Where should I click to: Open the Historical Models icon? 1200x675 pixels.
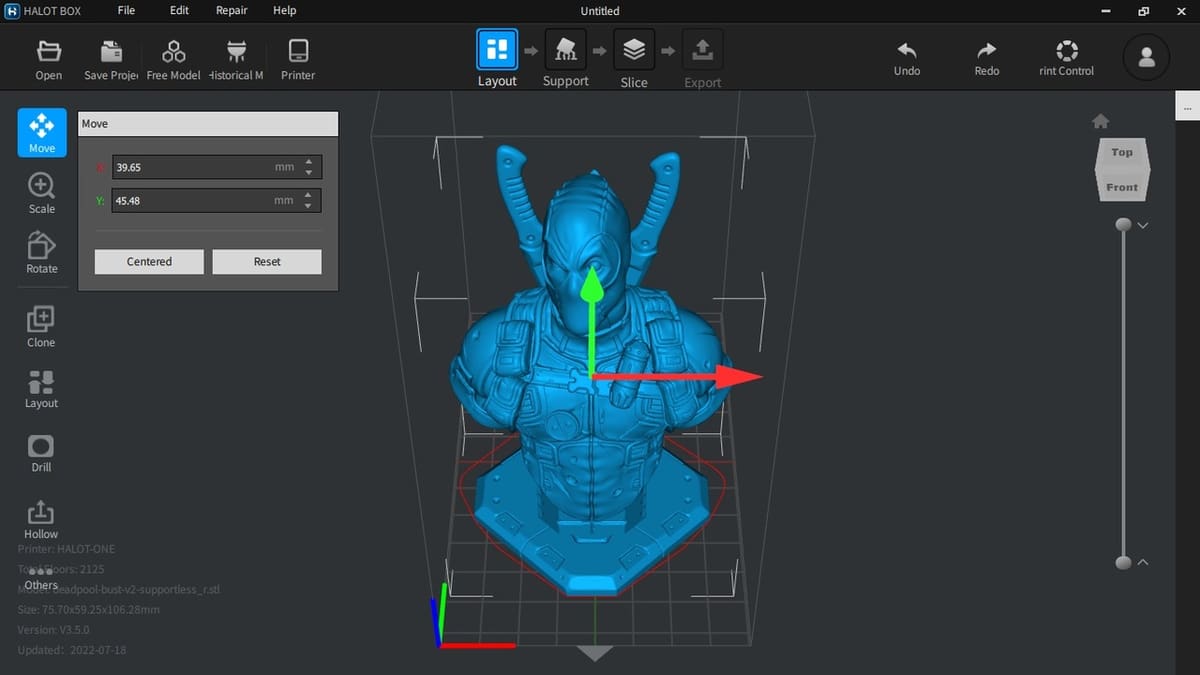point(236,60)
